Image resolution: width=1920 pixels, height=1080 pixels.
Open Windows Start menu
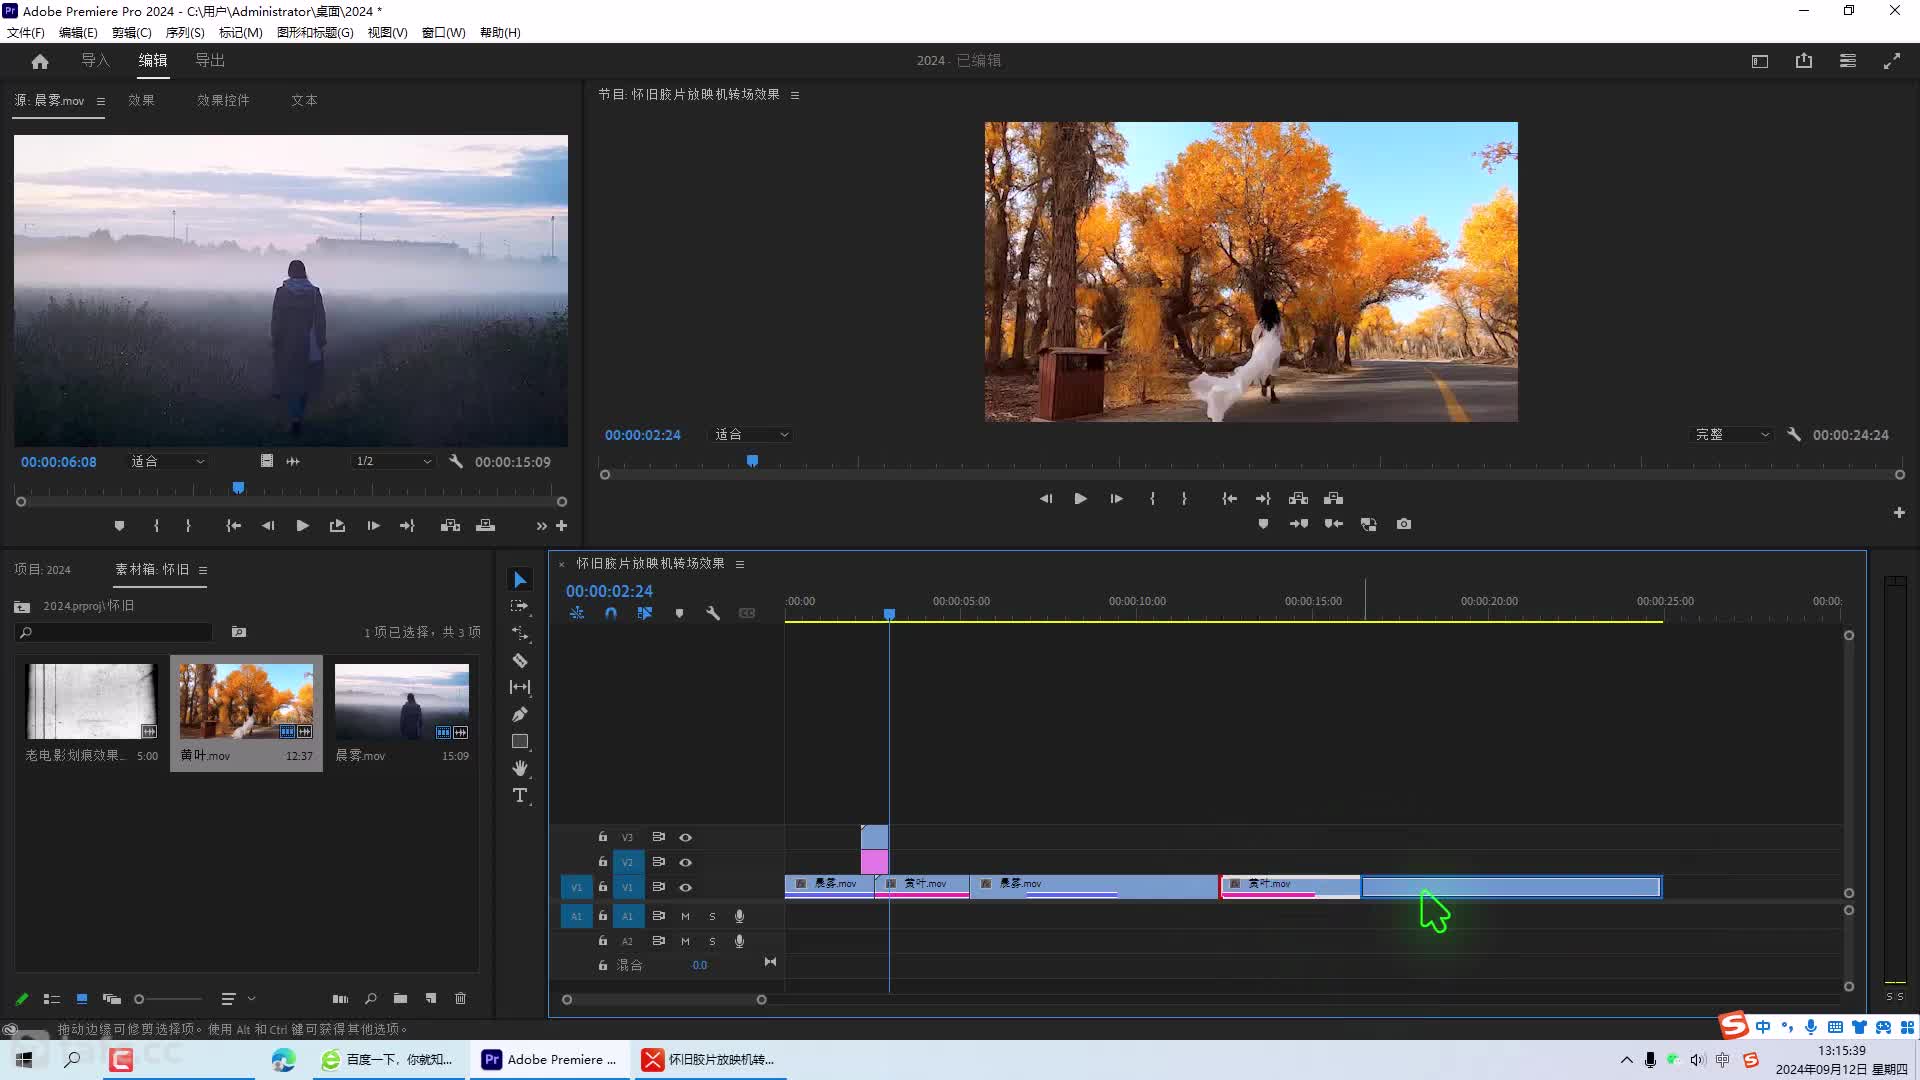(24, 1059)
